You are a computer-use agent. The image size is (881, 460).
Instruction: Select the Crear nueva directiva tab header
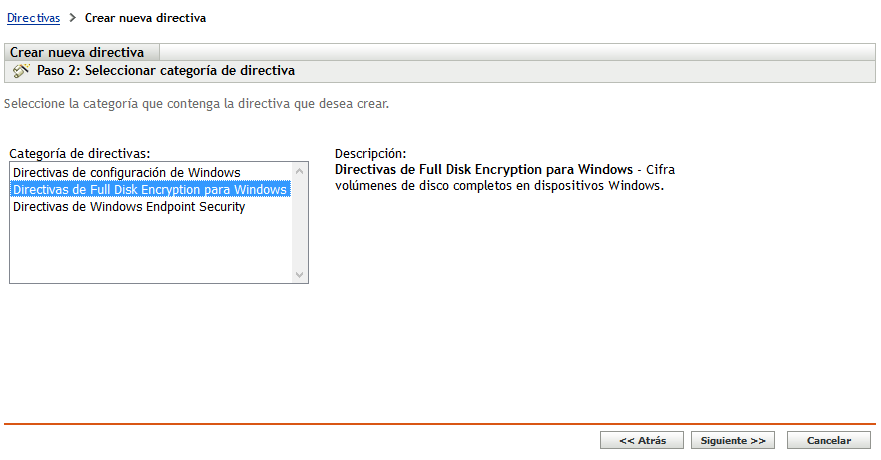(x=77, y=52)
